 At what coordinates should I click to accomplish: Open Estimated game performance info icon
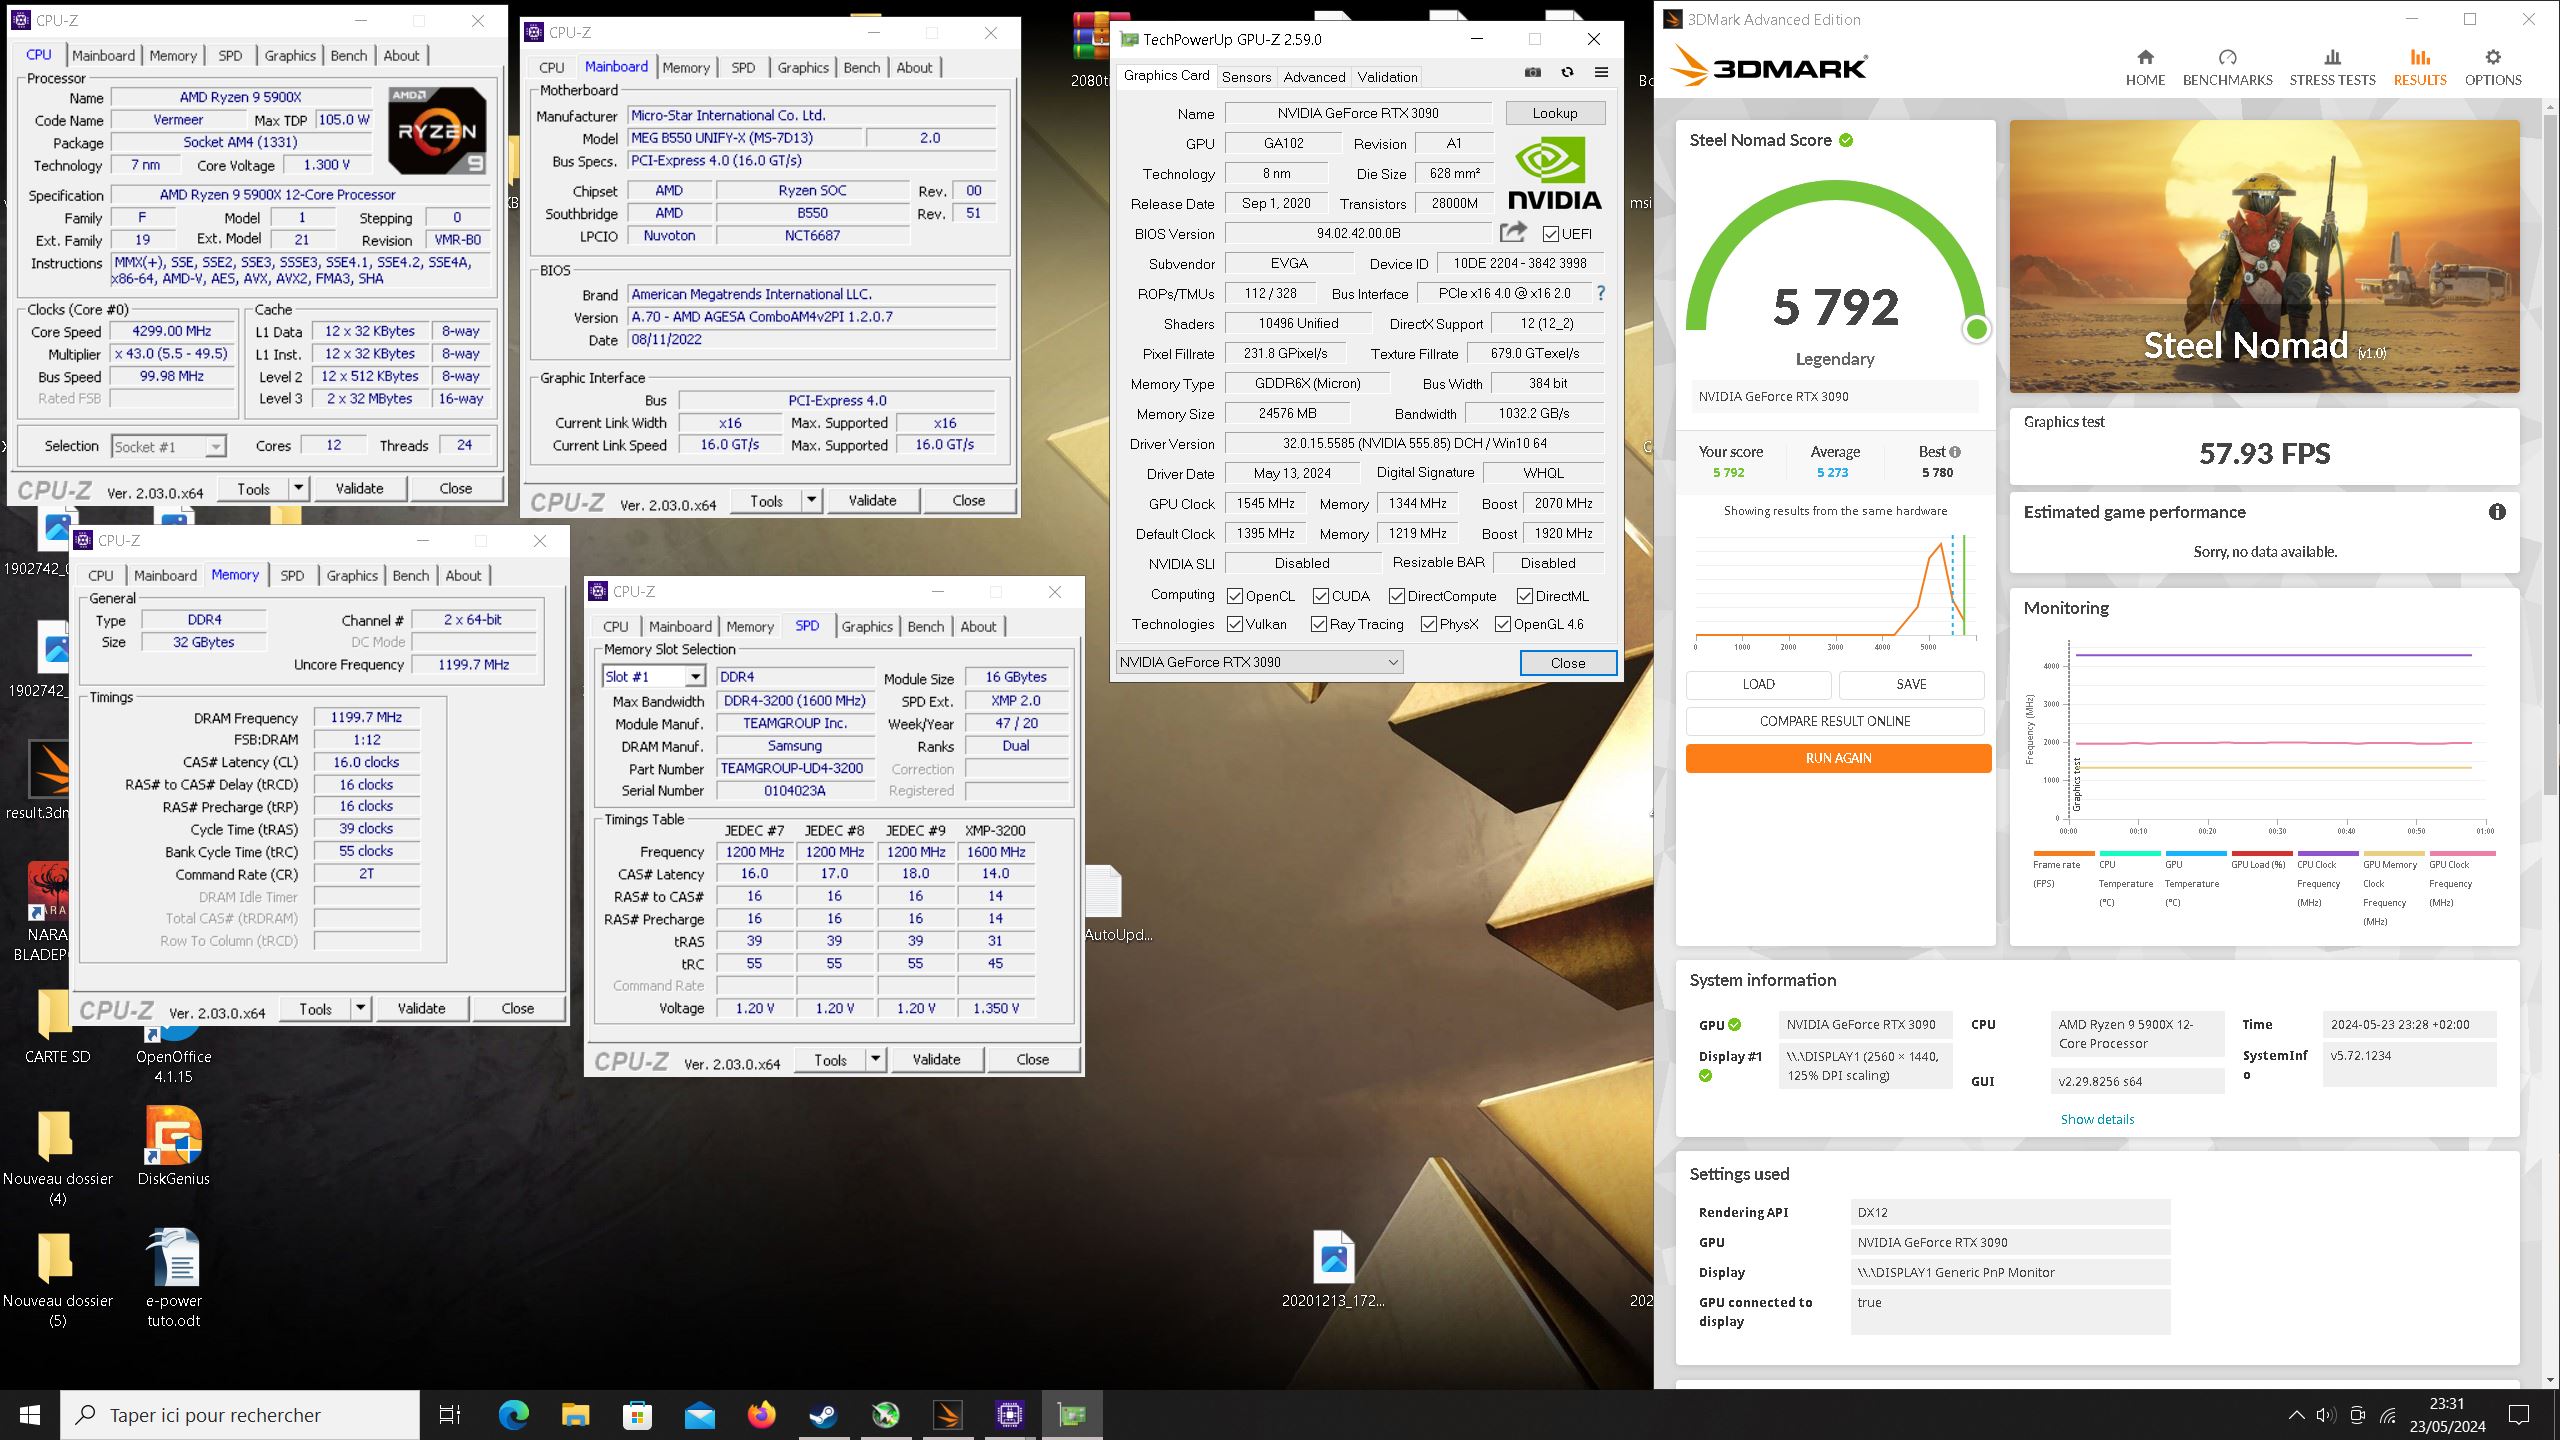coord(2497,512)
